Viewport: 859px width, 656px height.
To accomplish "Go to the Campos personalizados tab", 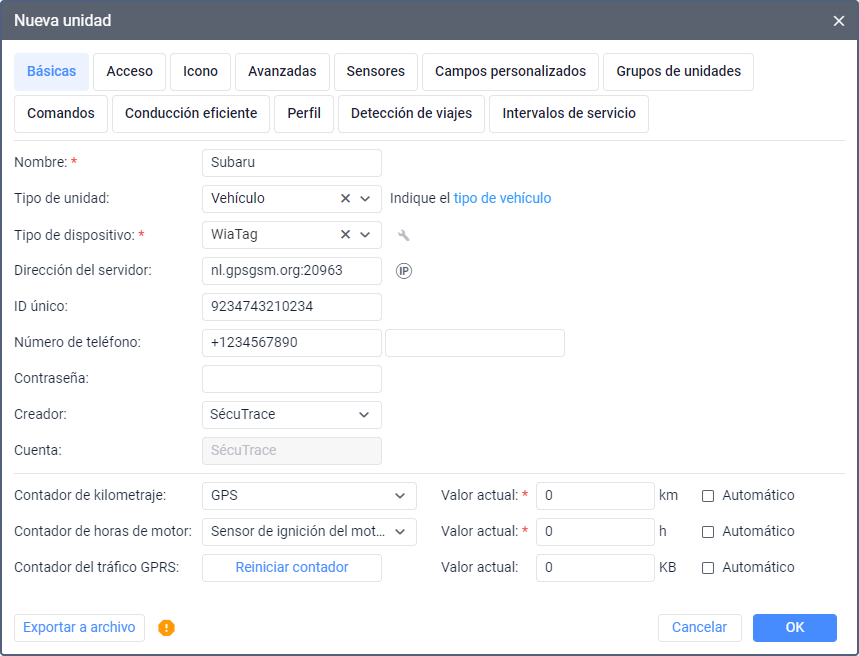I will click(x=510, y=72).
